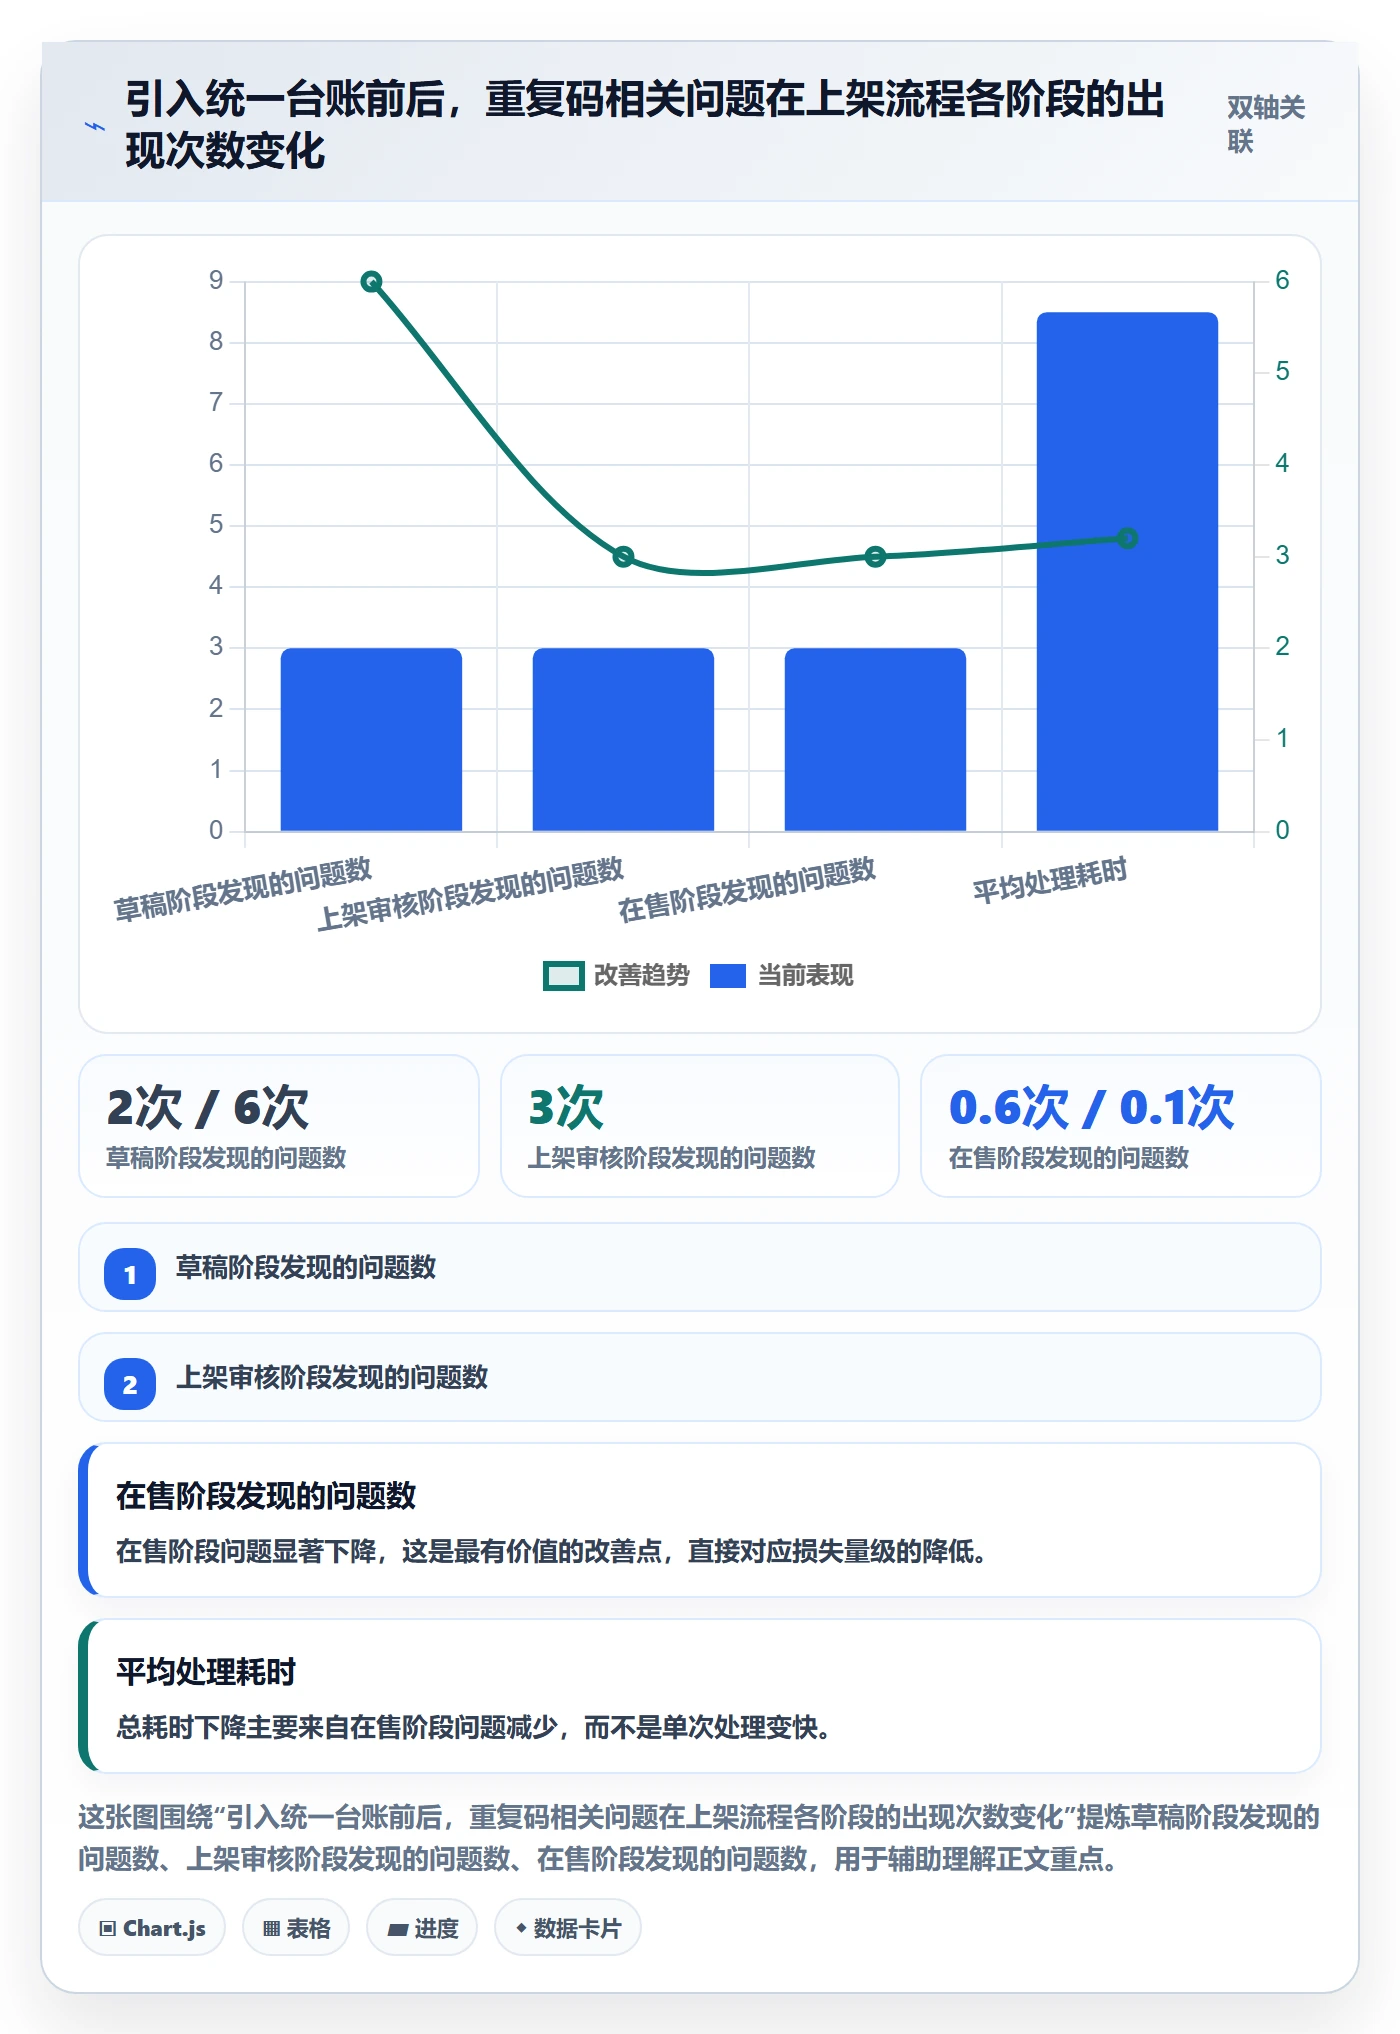The image size is (1400, 2034).
Task: Click the note text about 在售阶段问题显著下降
Action: pos(552,1551)
